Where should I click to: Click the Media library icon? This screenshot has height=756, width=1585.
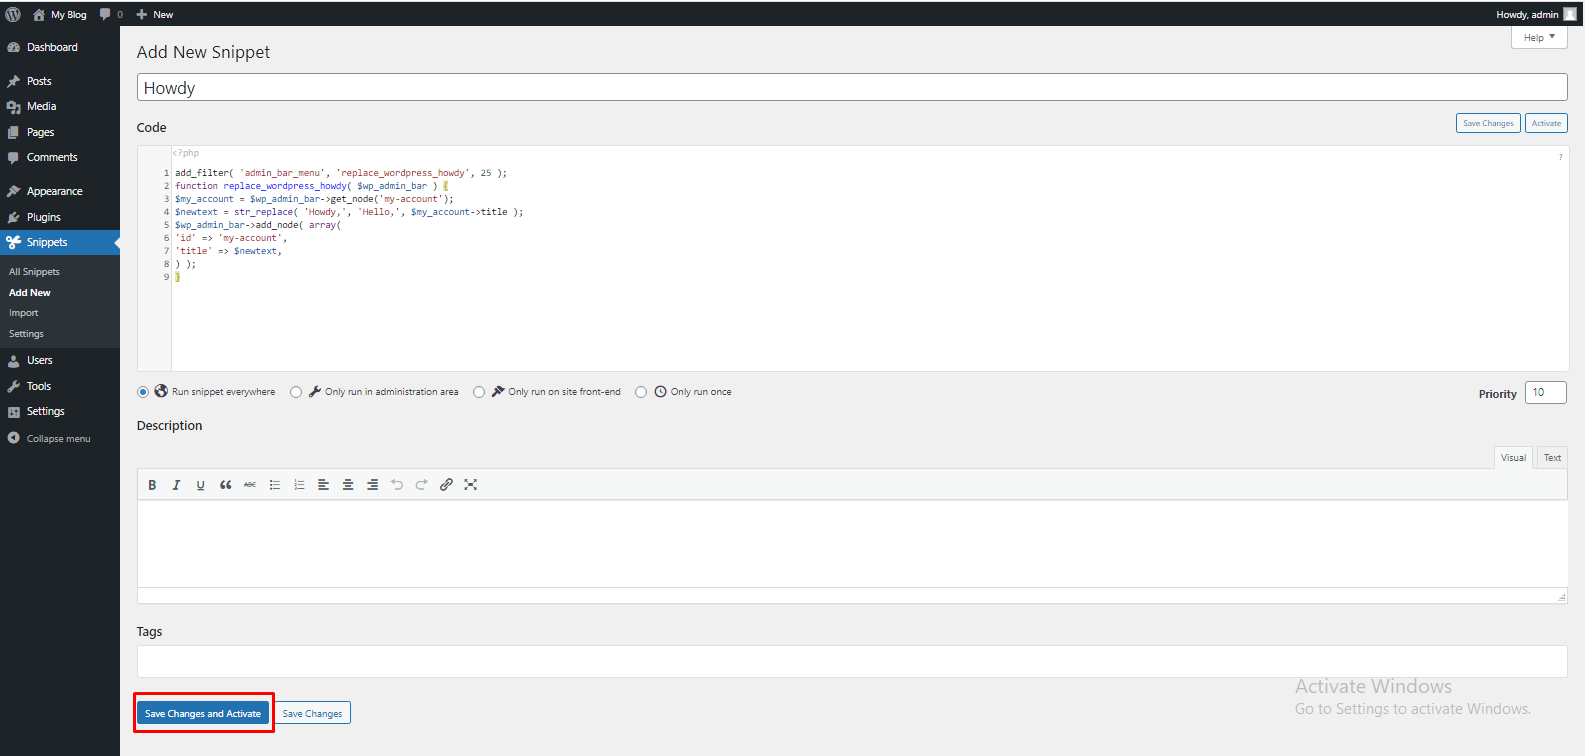(14, 107)
